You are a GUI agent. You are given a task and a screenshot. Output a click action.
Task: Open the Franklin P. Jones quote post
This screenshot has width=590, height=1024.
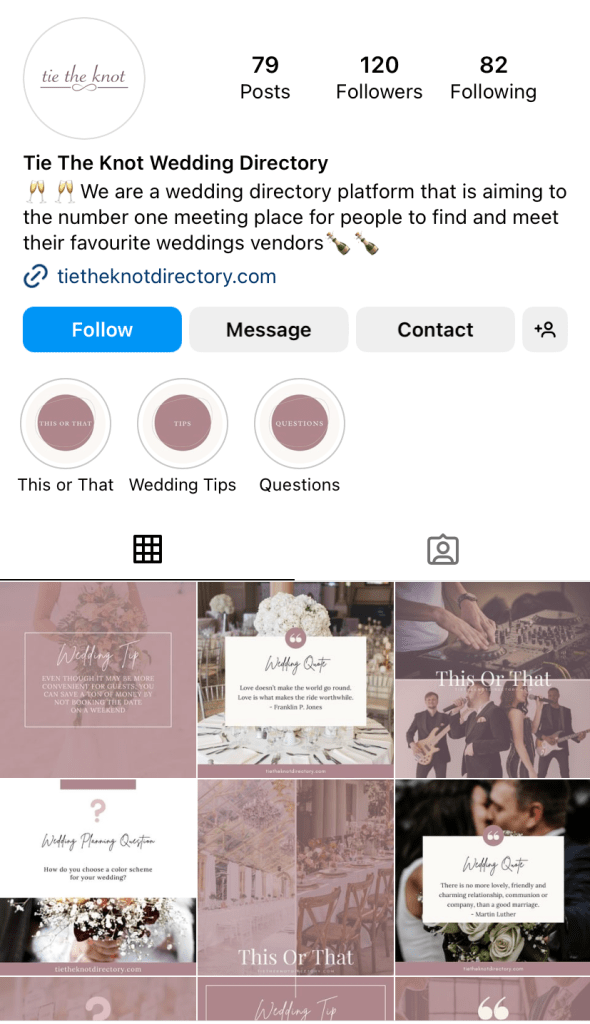tap(295, 680)
